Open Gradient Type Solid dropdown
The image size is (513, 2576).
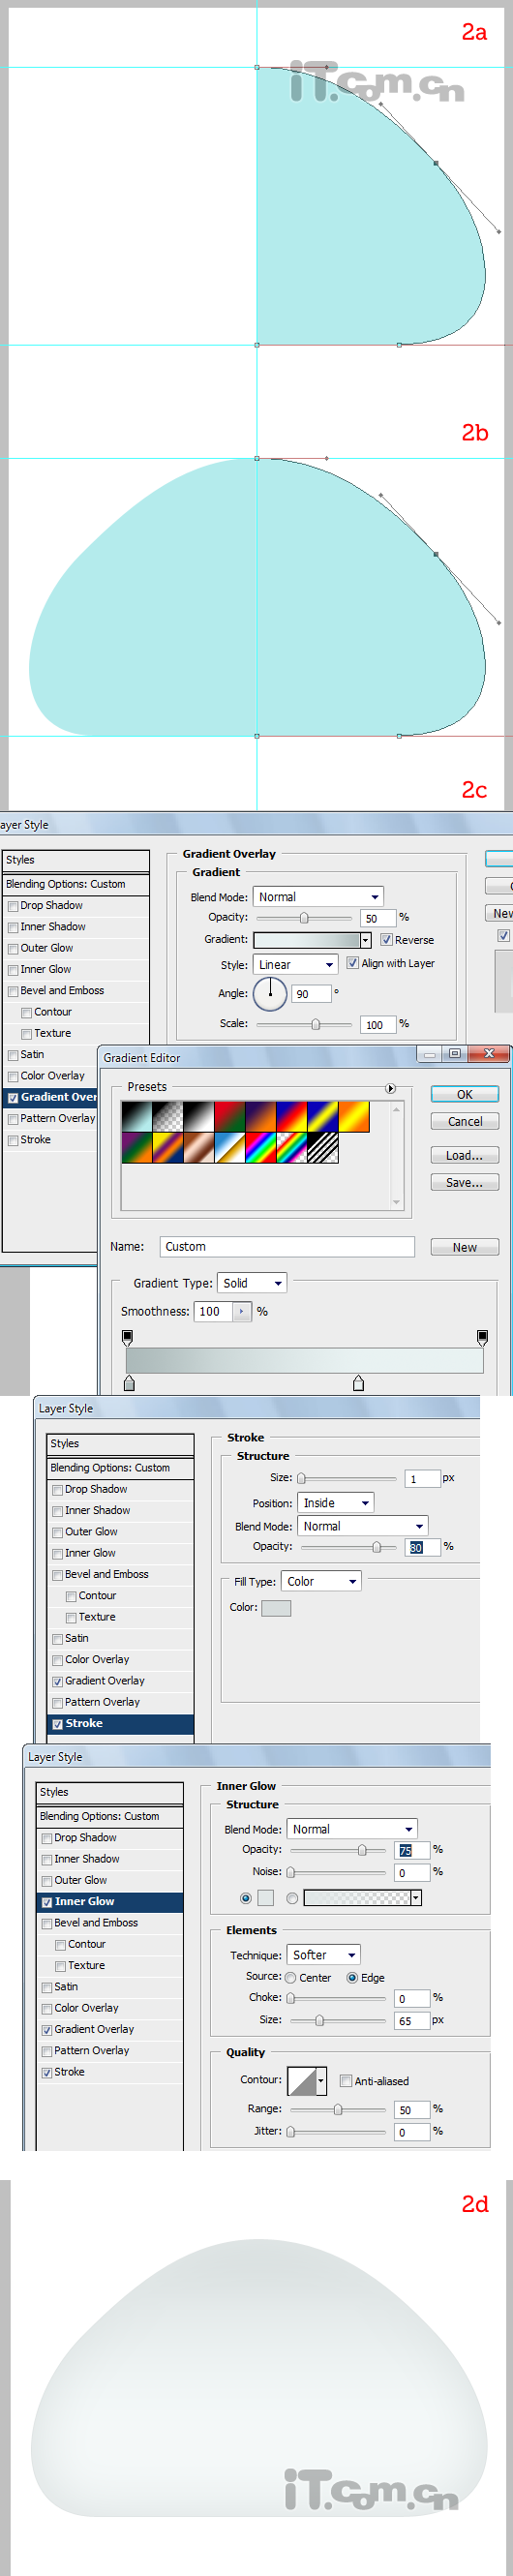point(253,1283)
